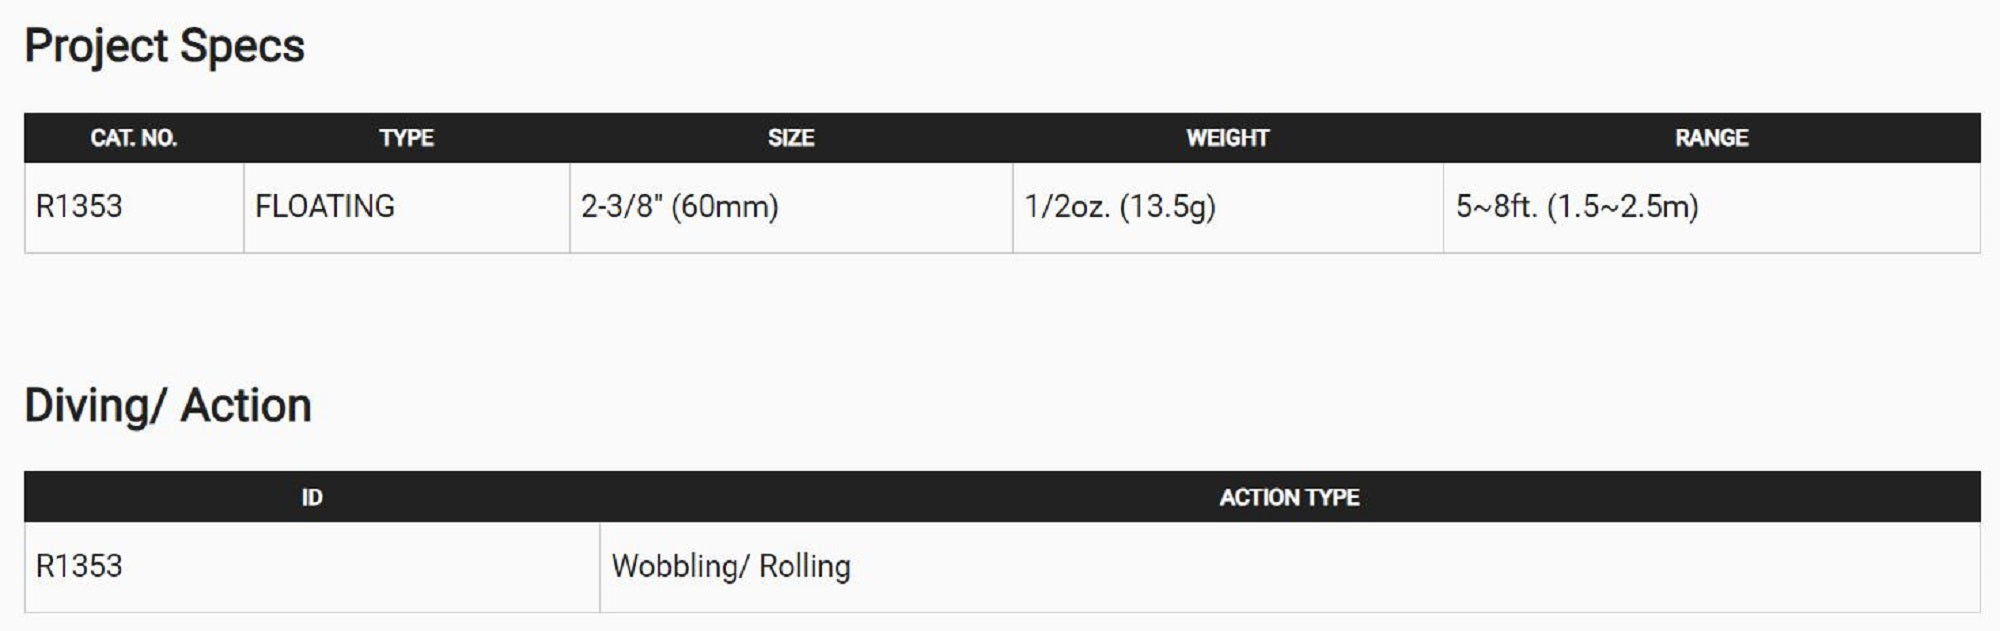This screenshot has width=2000, height=631.
Task: Click the Project Specs heading
Action: click(164, 47)
